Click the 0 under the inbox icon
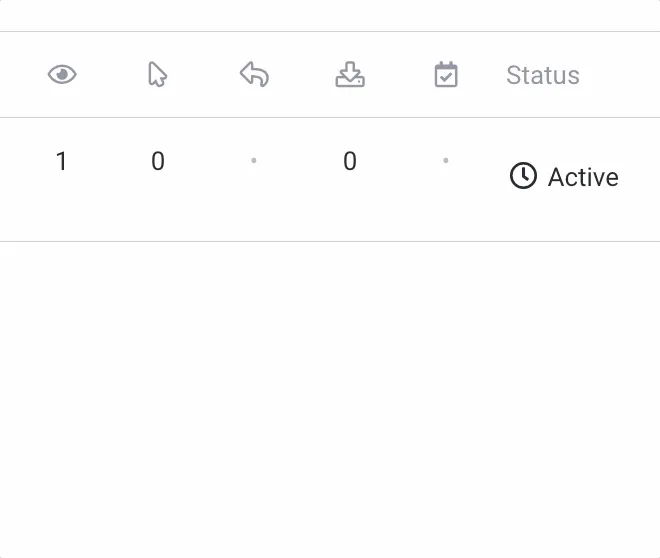 point(350,161)
